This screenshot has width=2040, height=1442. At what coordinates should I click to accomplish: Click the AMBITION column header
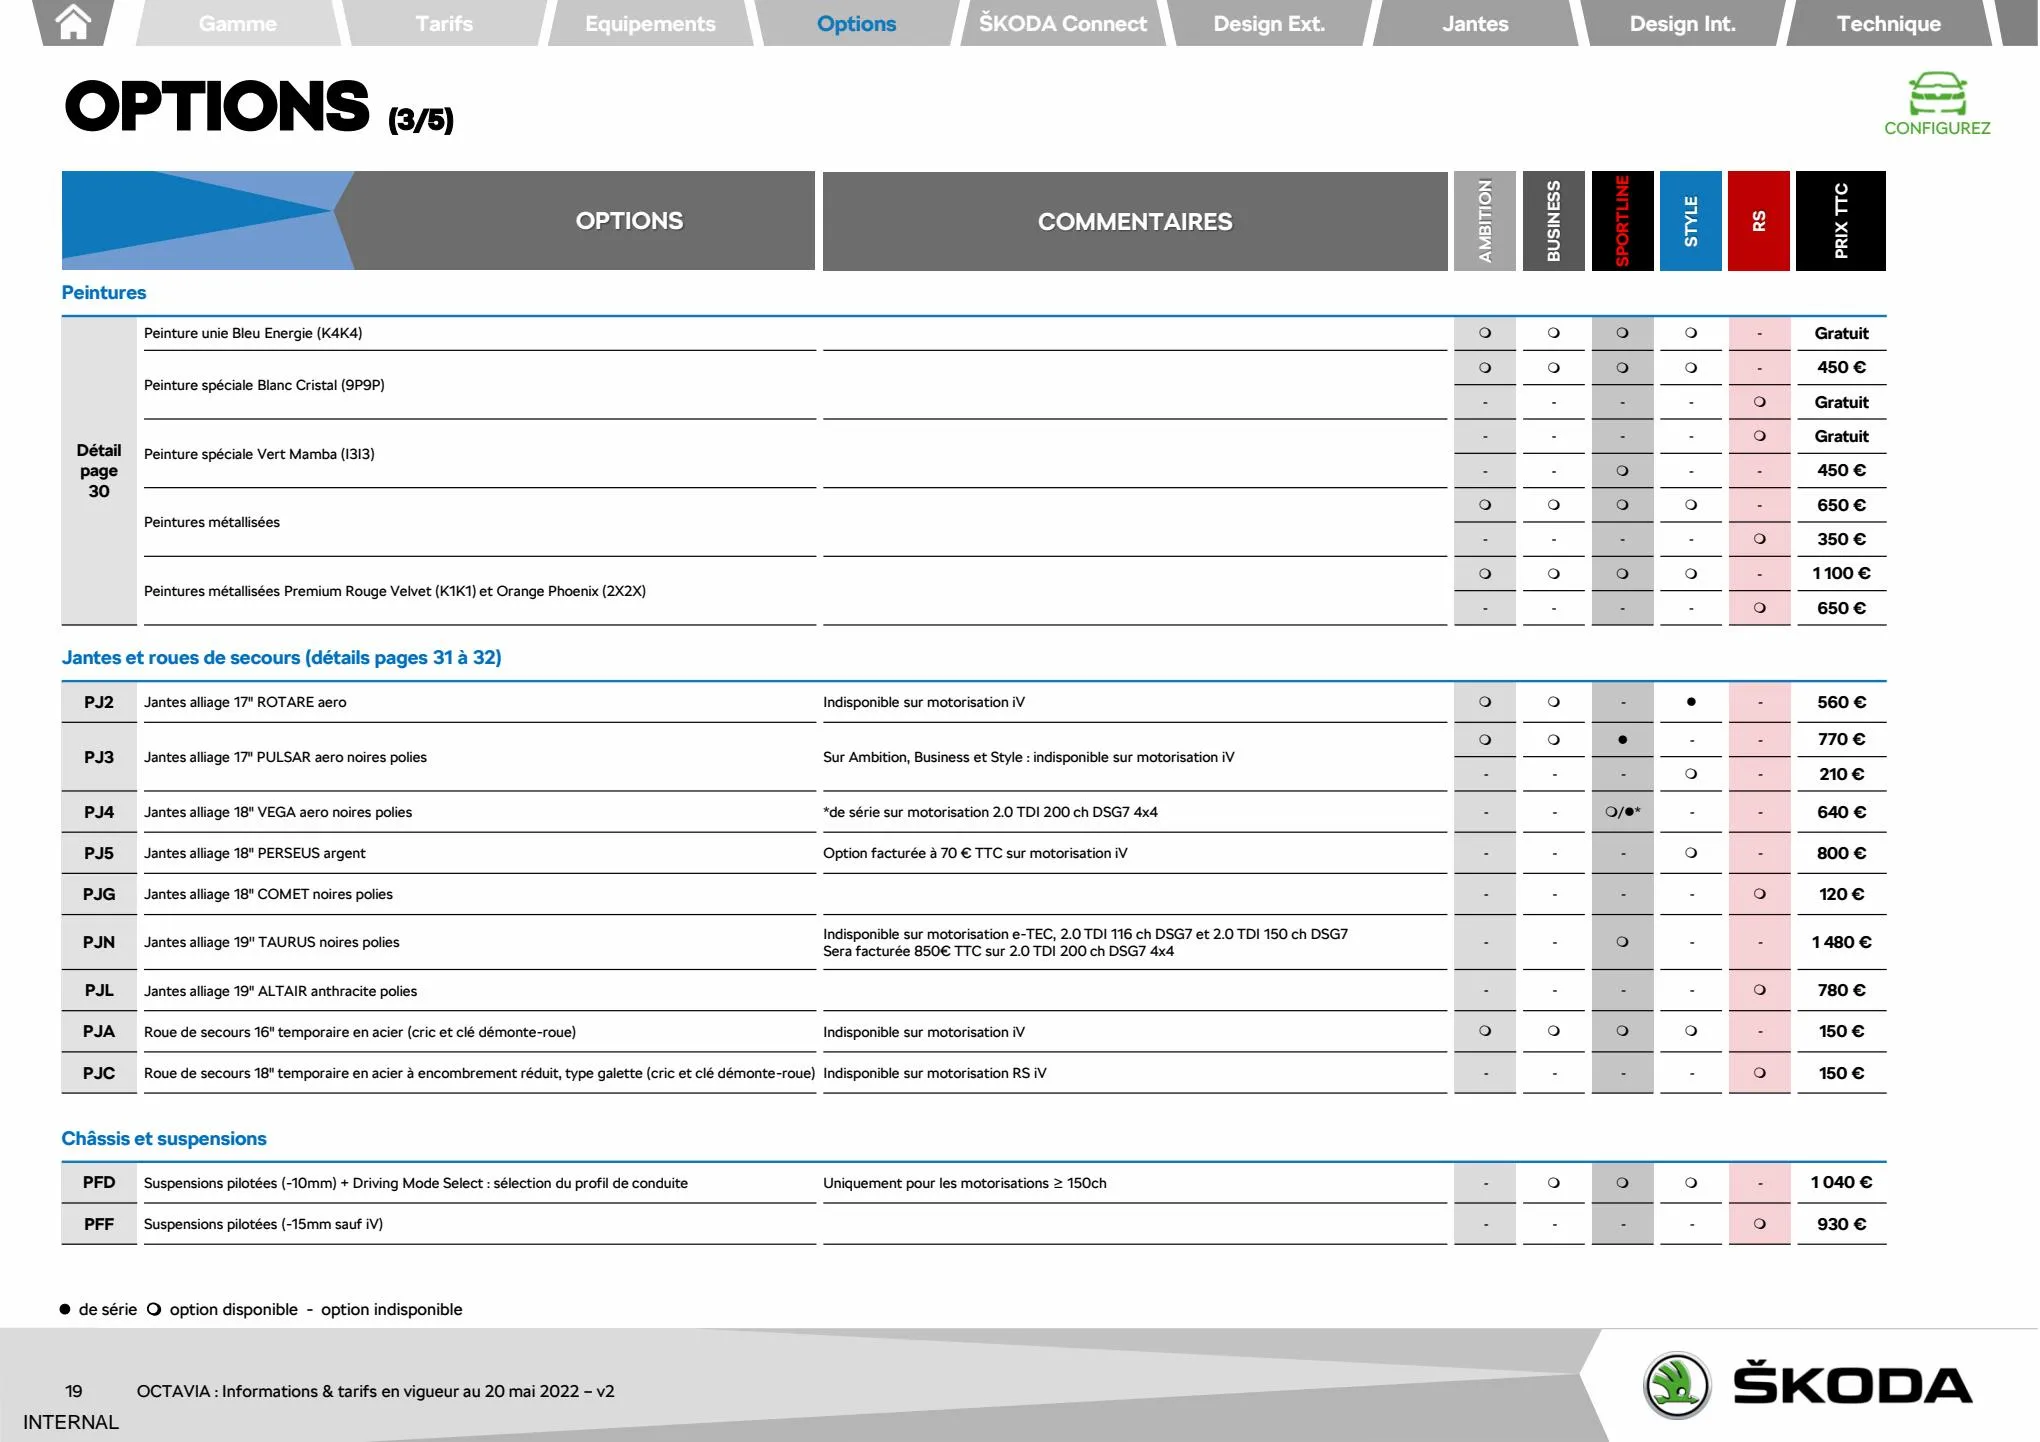(x=1485, y=221)
